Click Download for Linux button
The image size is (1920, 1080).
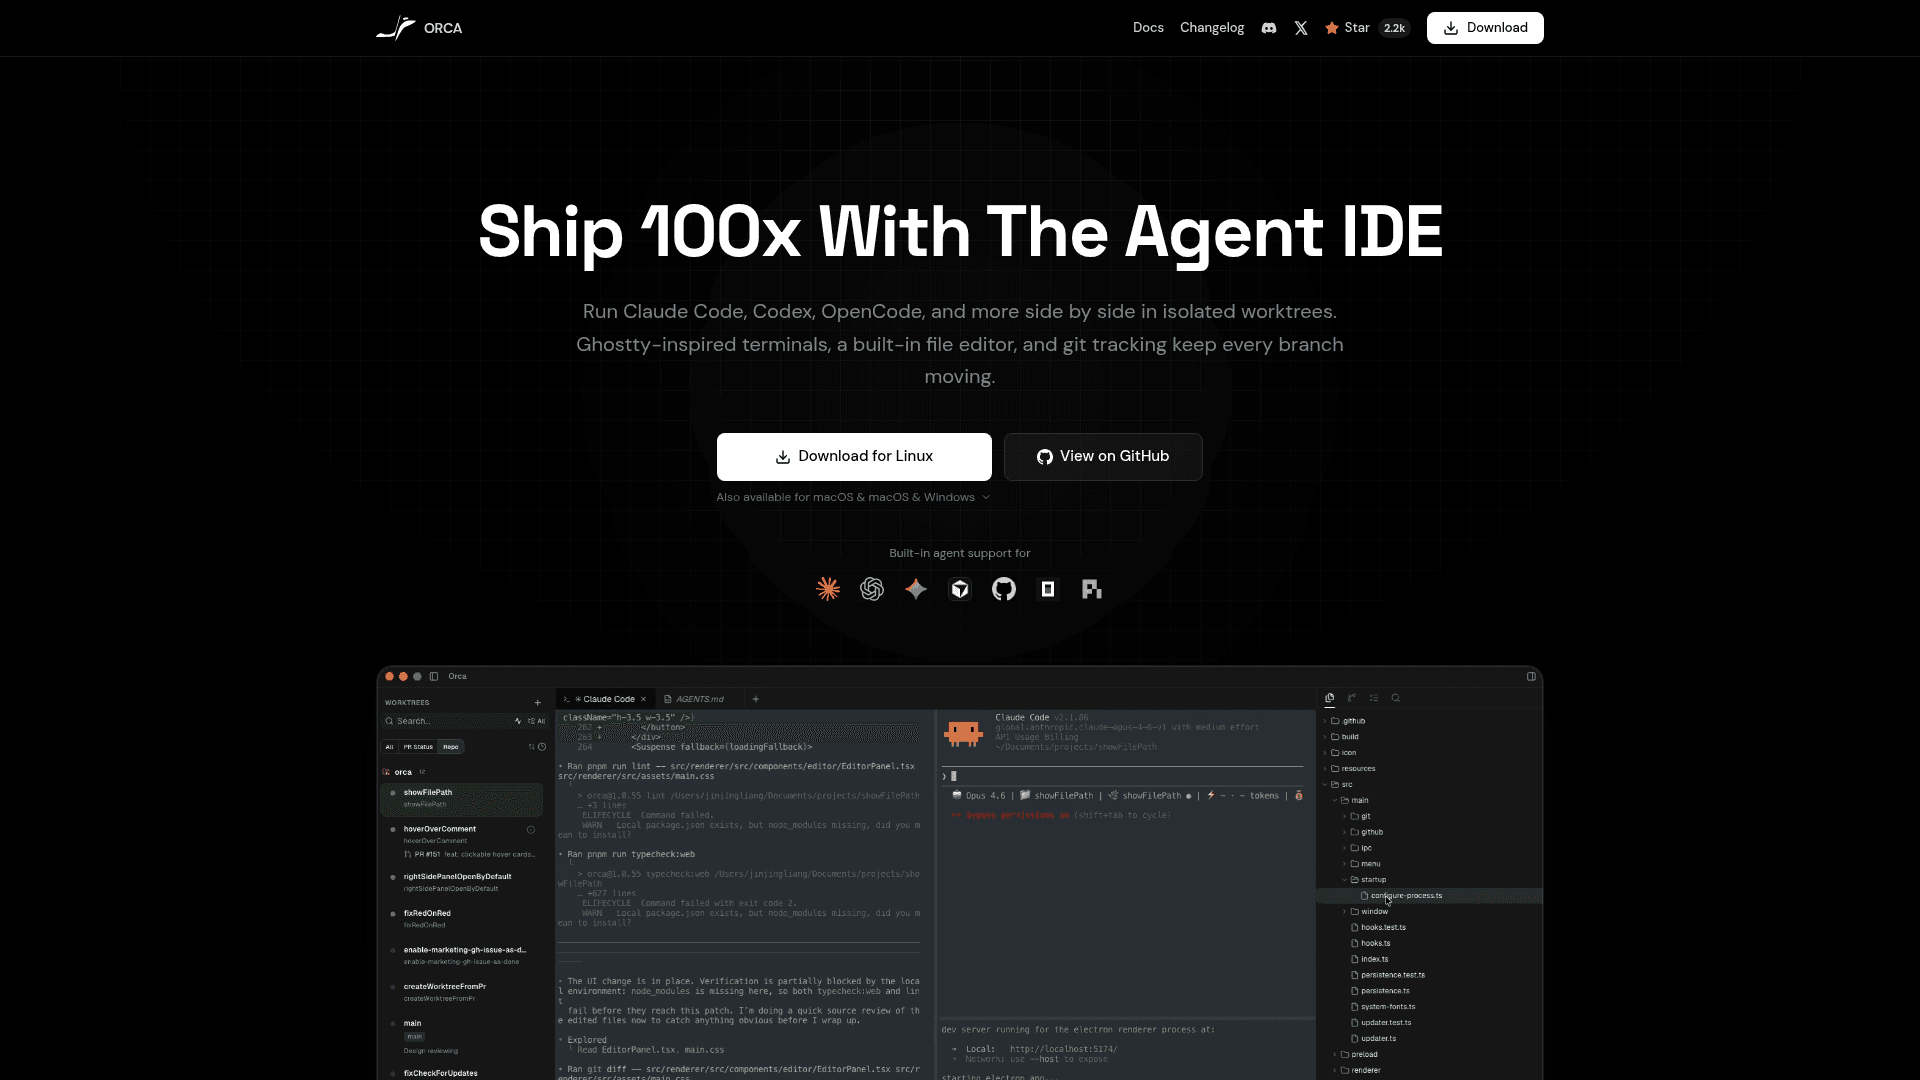[x=854, y=457]
